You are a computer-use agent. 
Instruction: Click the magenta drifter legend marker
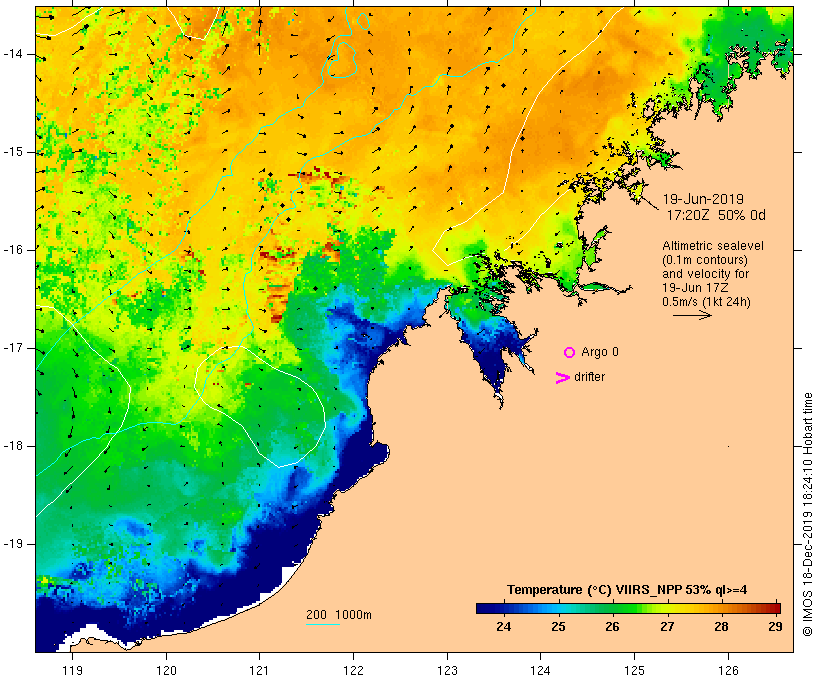pos(562,378)
